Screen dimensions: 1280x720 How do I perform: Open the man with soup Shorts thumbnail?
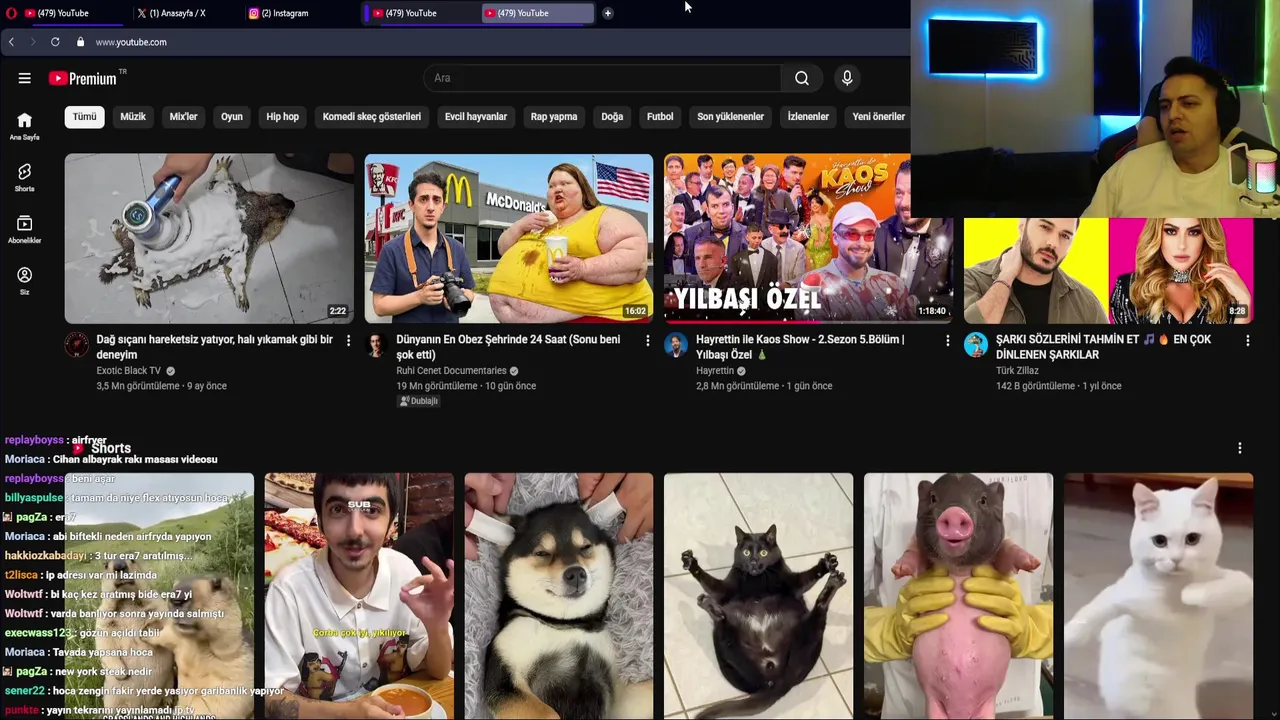point(359,596)
